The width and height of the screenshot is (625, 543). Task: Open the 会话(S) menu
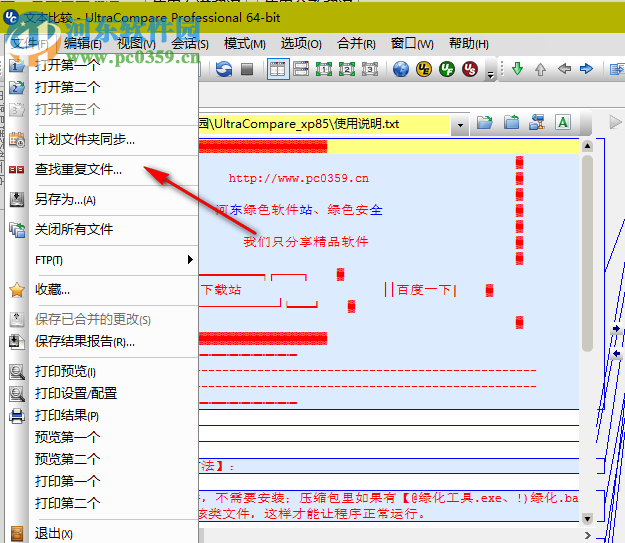190,43
